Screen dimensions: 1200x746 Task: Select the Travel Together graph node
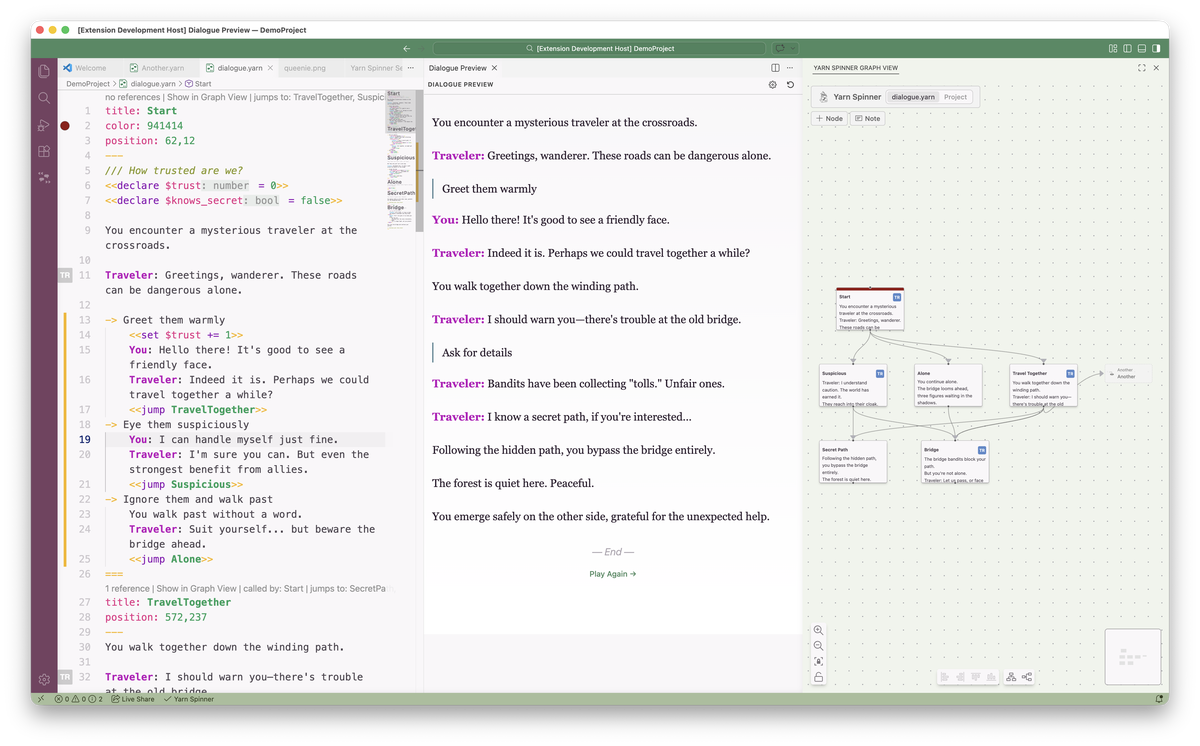(x=1044, y=387)
